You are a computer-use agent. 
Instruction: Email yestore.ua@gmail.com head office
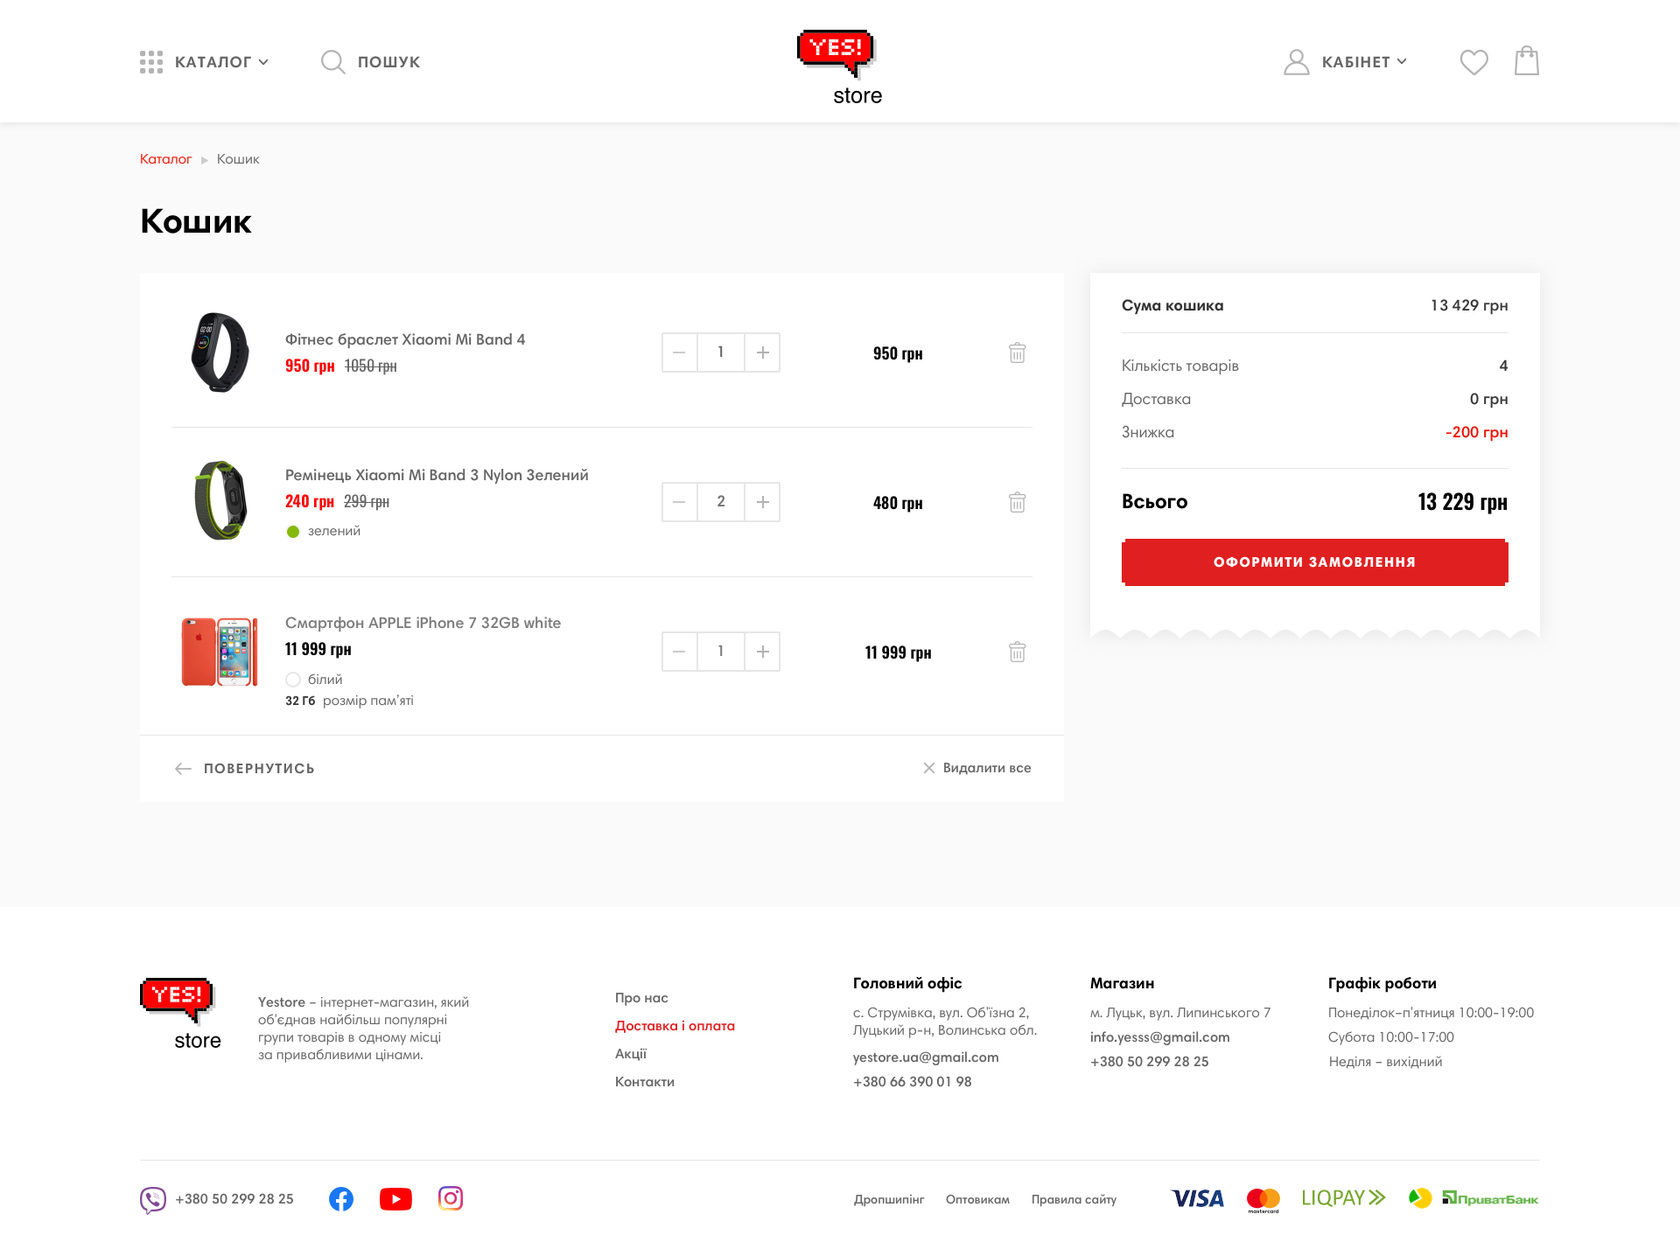[926, 1057]
